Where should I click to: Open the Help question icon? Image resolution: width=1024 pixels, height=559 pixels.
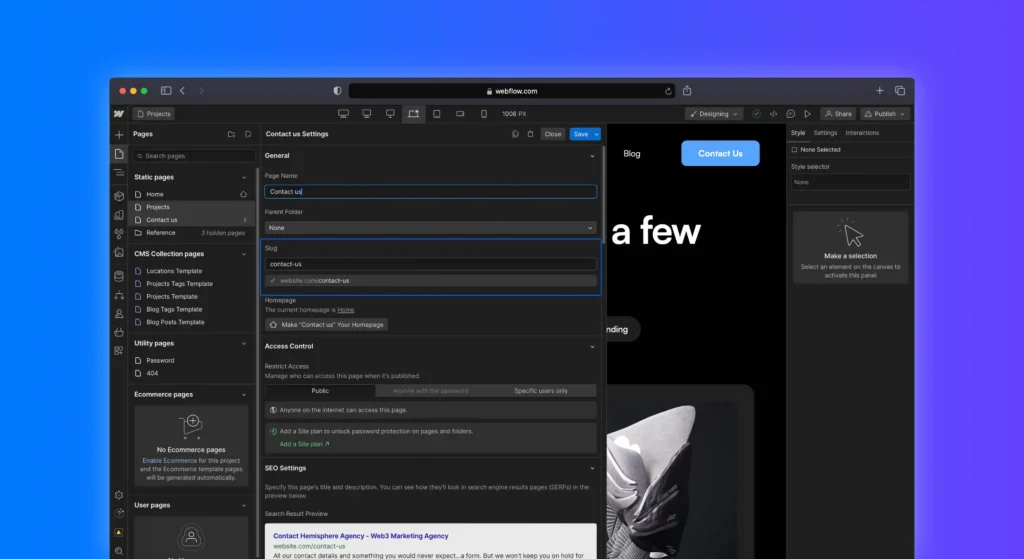point(119,513)
